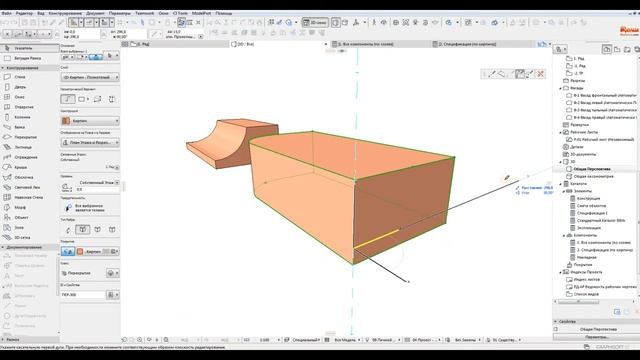
Task: Click the ID field containing ПЕР-300
Action: coord(83,294)
